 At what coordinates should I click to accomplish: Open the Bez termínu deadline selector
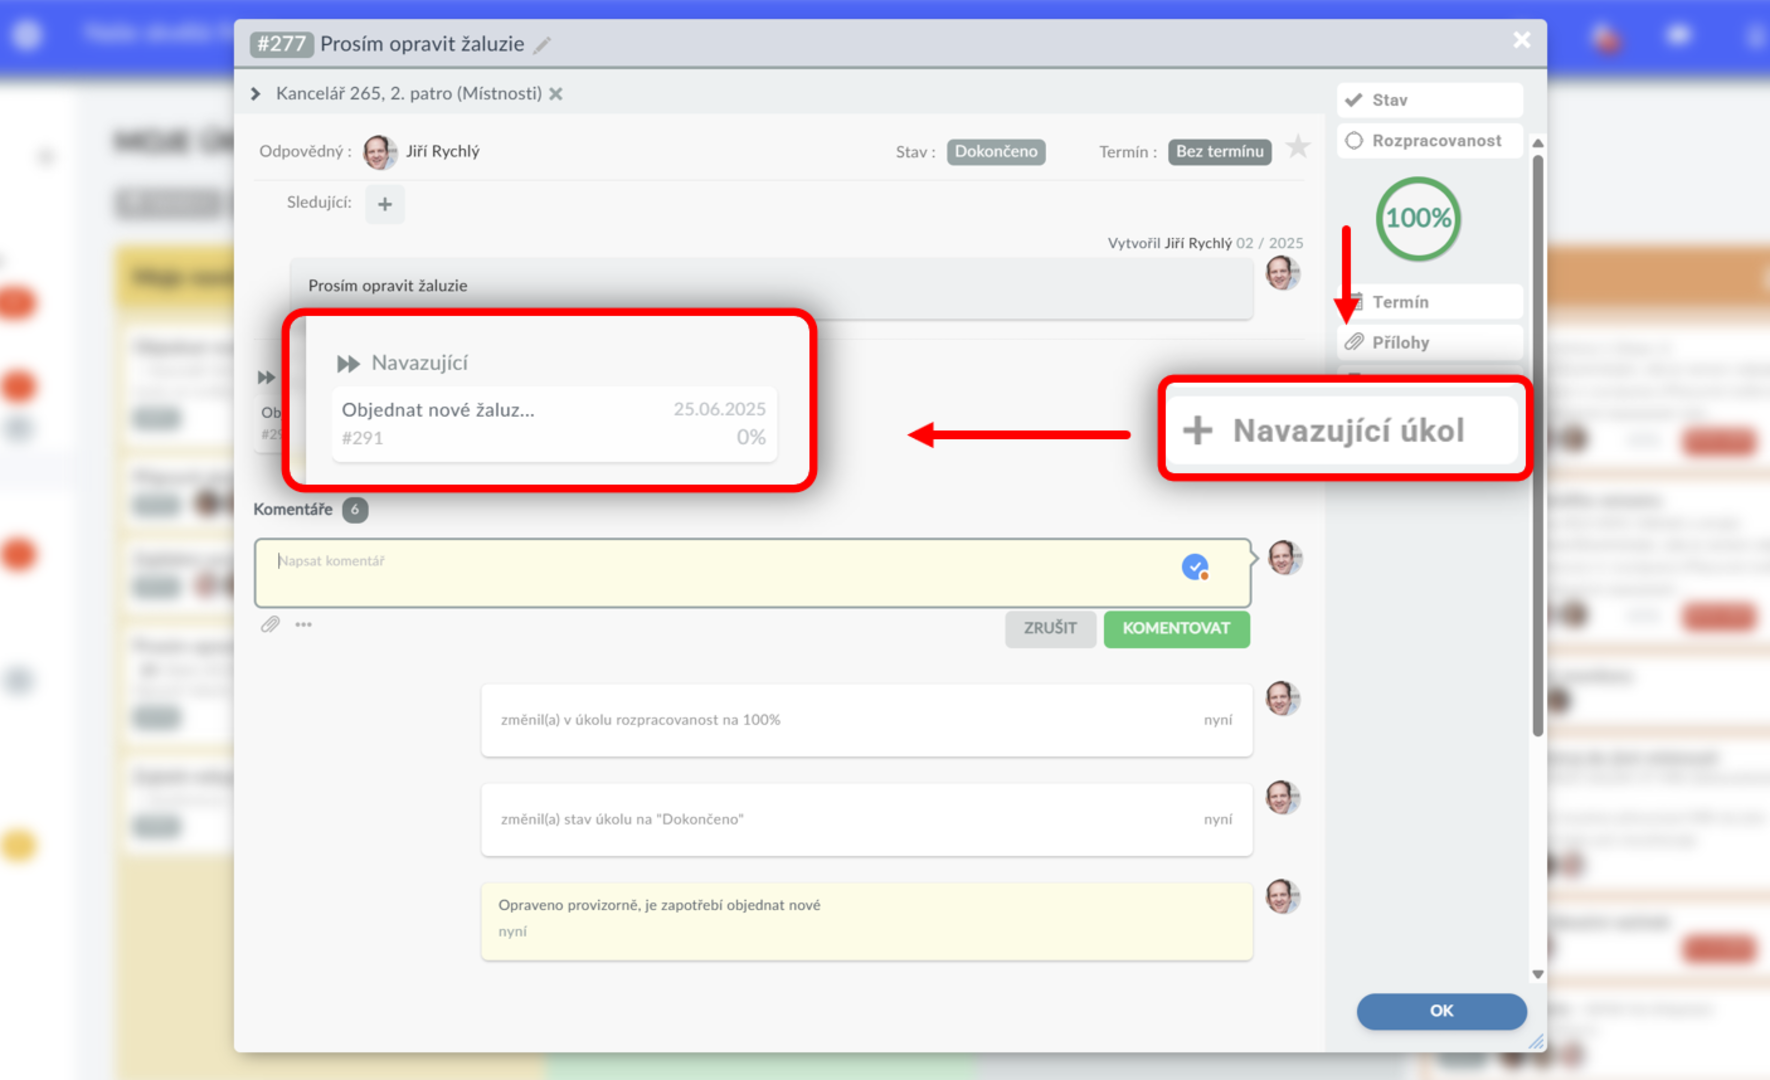click(1219, 152)
